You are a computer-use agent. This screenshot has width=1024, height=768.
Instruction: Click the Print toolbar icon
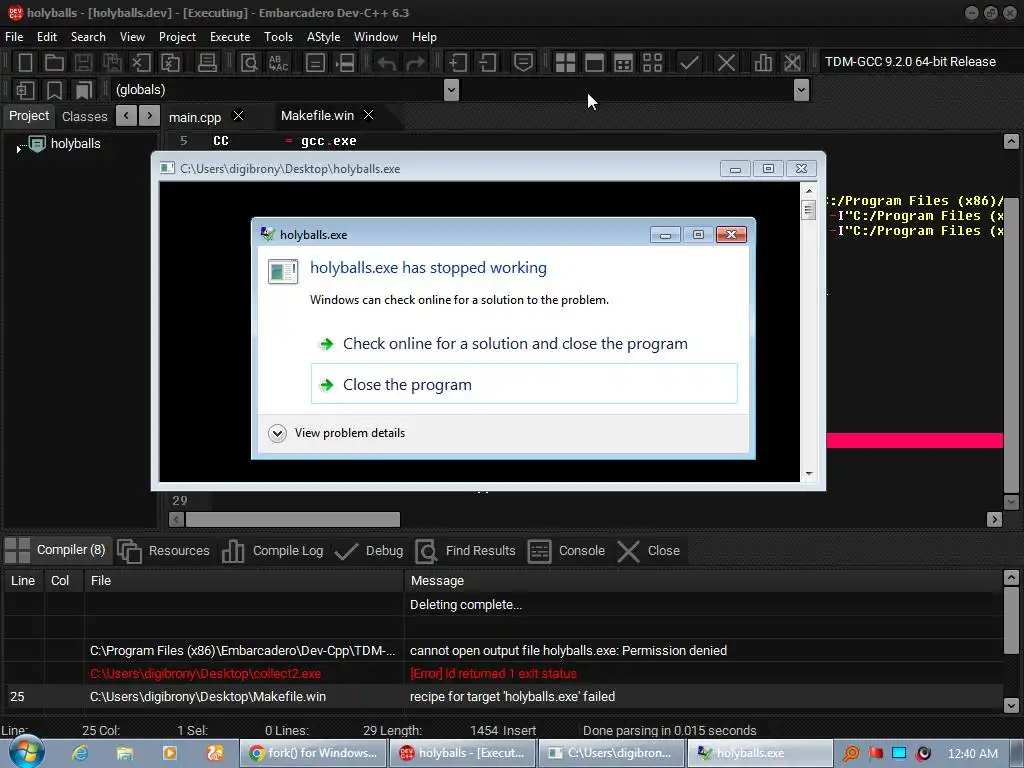click(207, 63)
